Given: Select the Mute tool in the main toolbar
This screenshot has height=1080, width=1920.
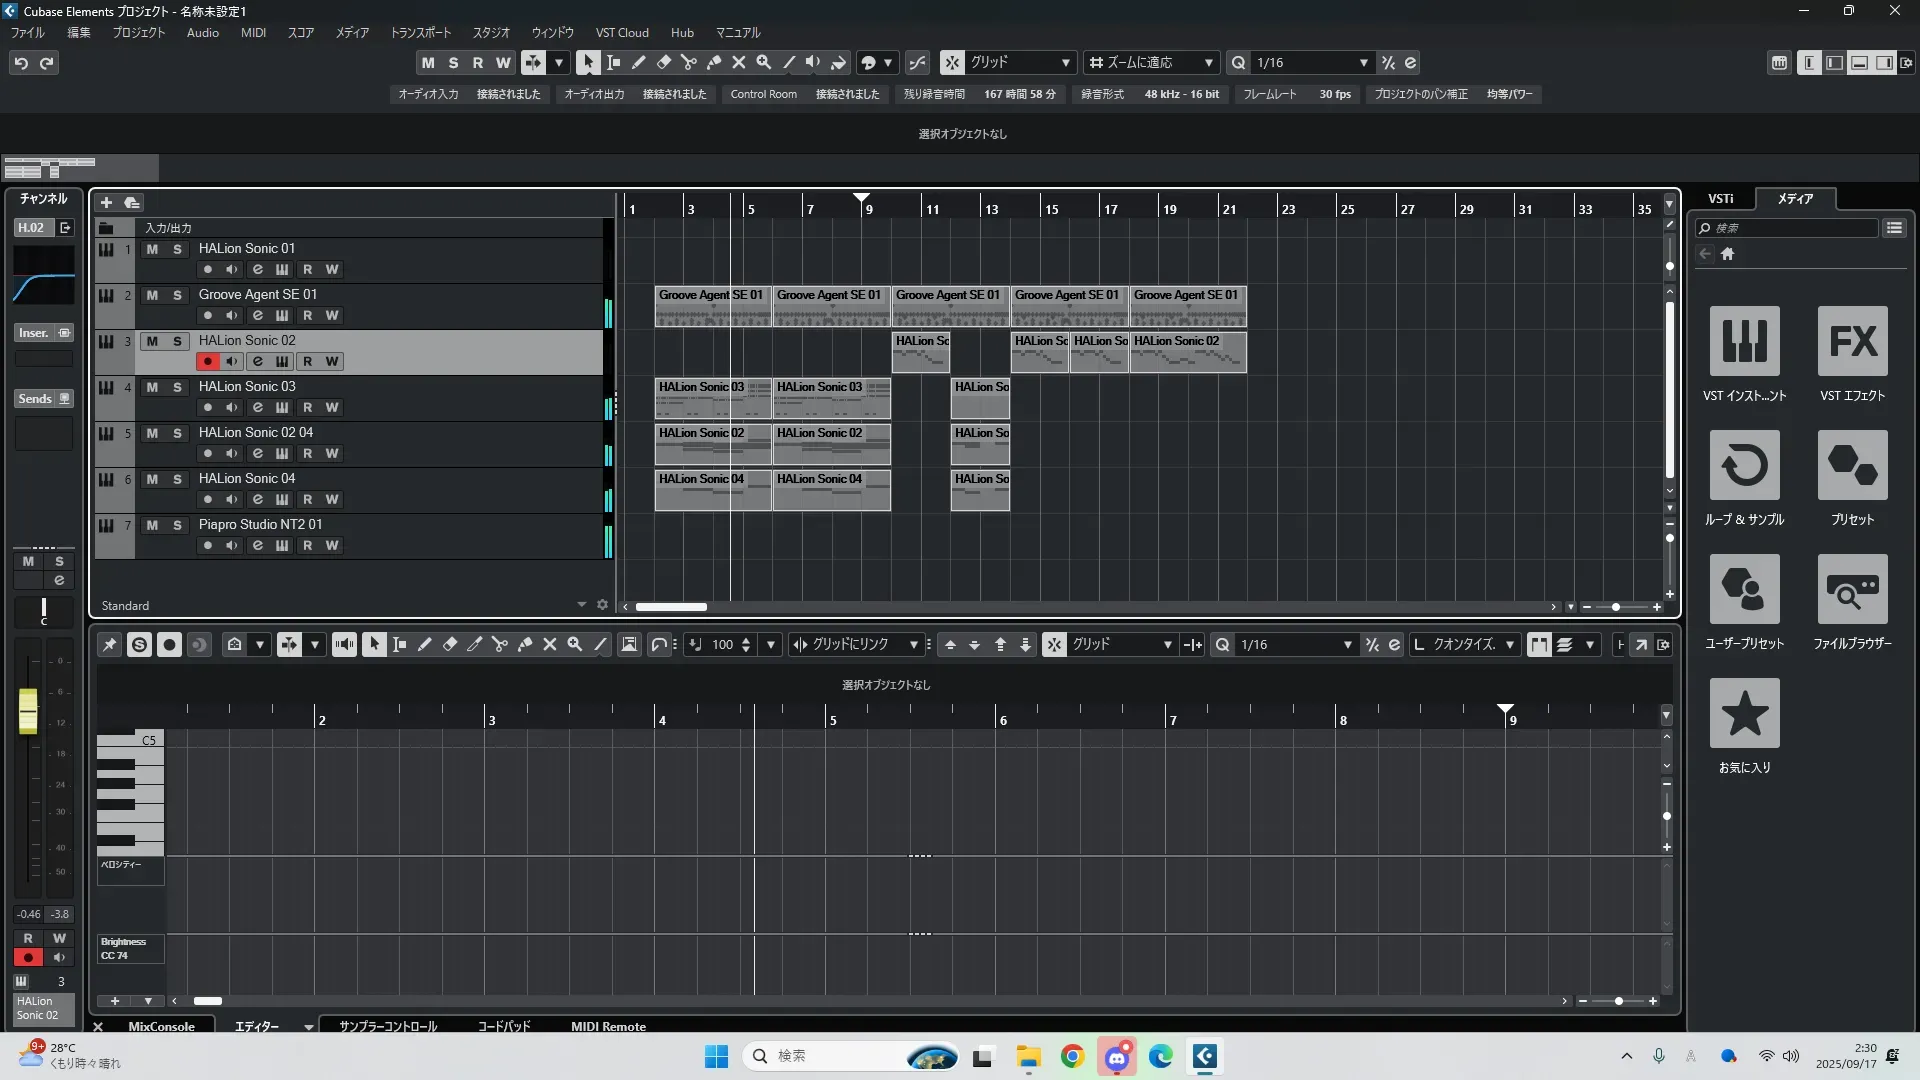Looking at the screenshot, I should (x=739, y=62).
